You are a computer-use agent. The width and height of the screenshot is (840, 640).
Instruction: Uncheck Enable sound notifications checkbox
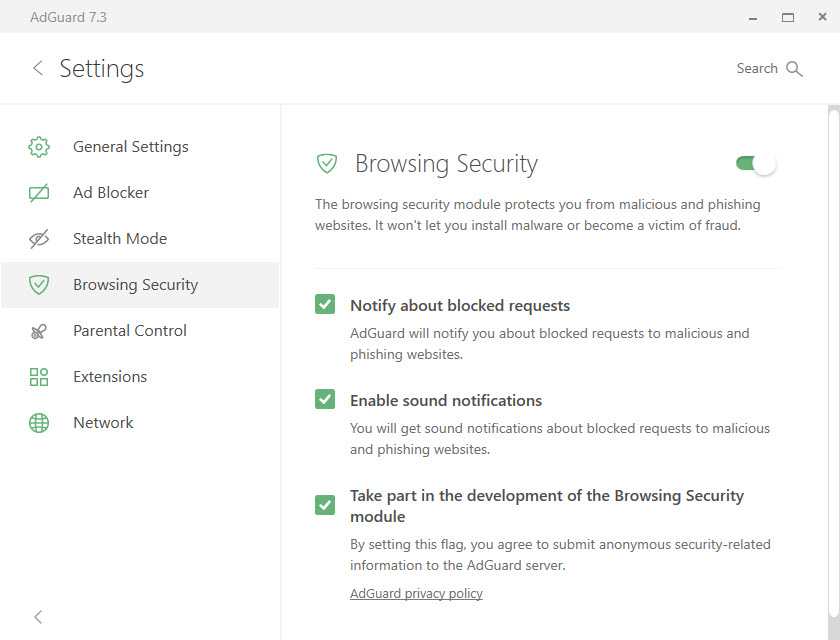[325, 399]
